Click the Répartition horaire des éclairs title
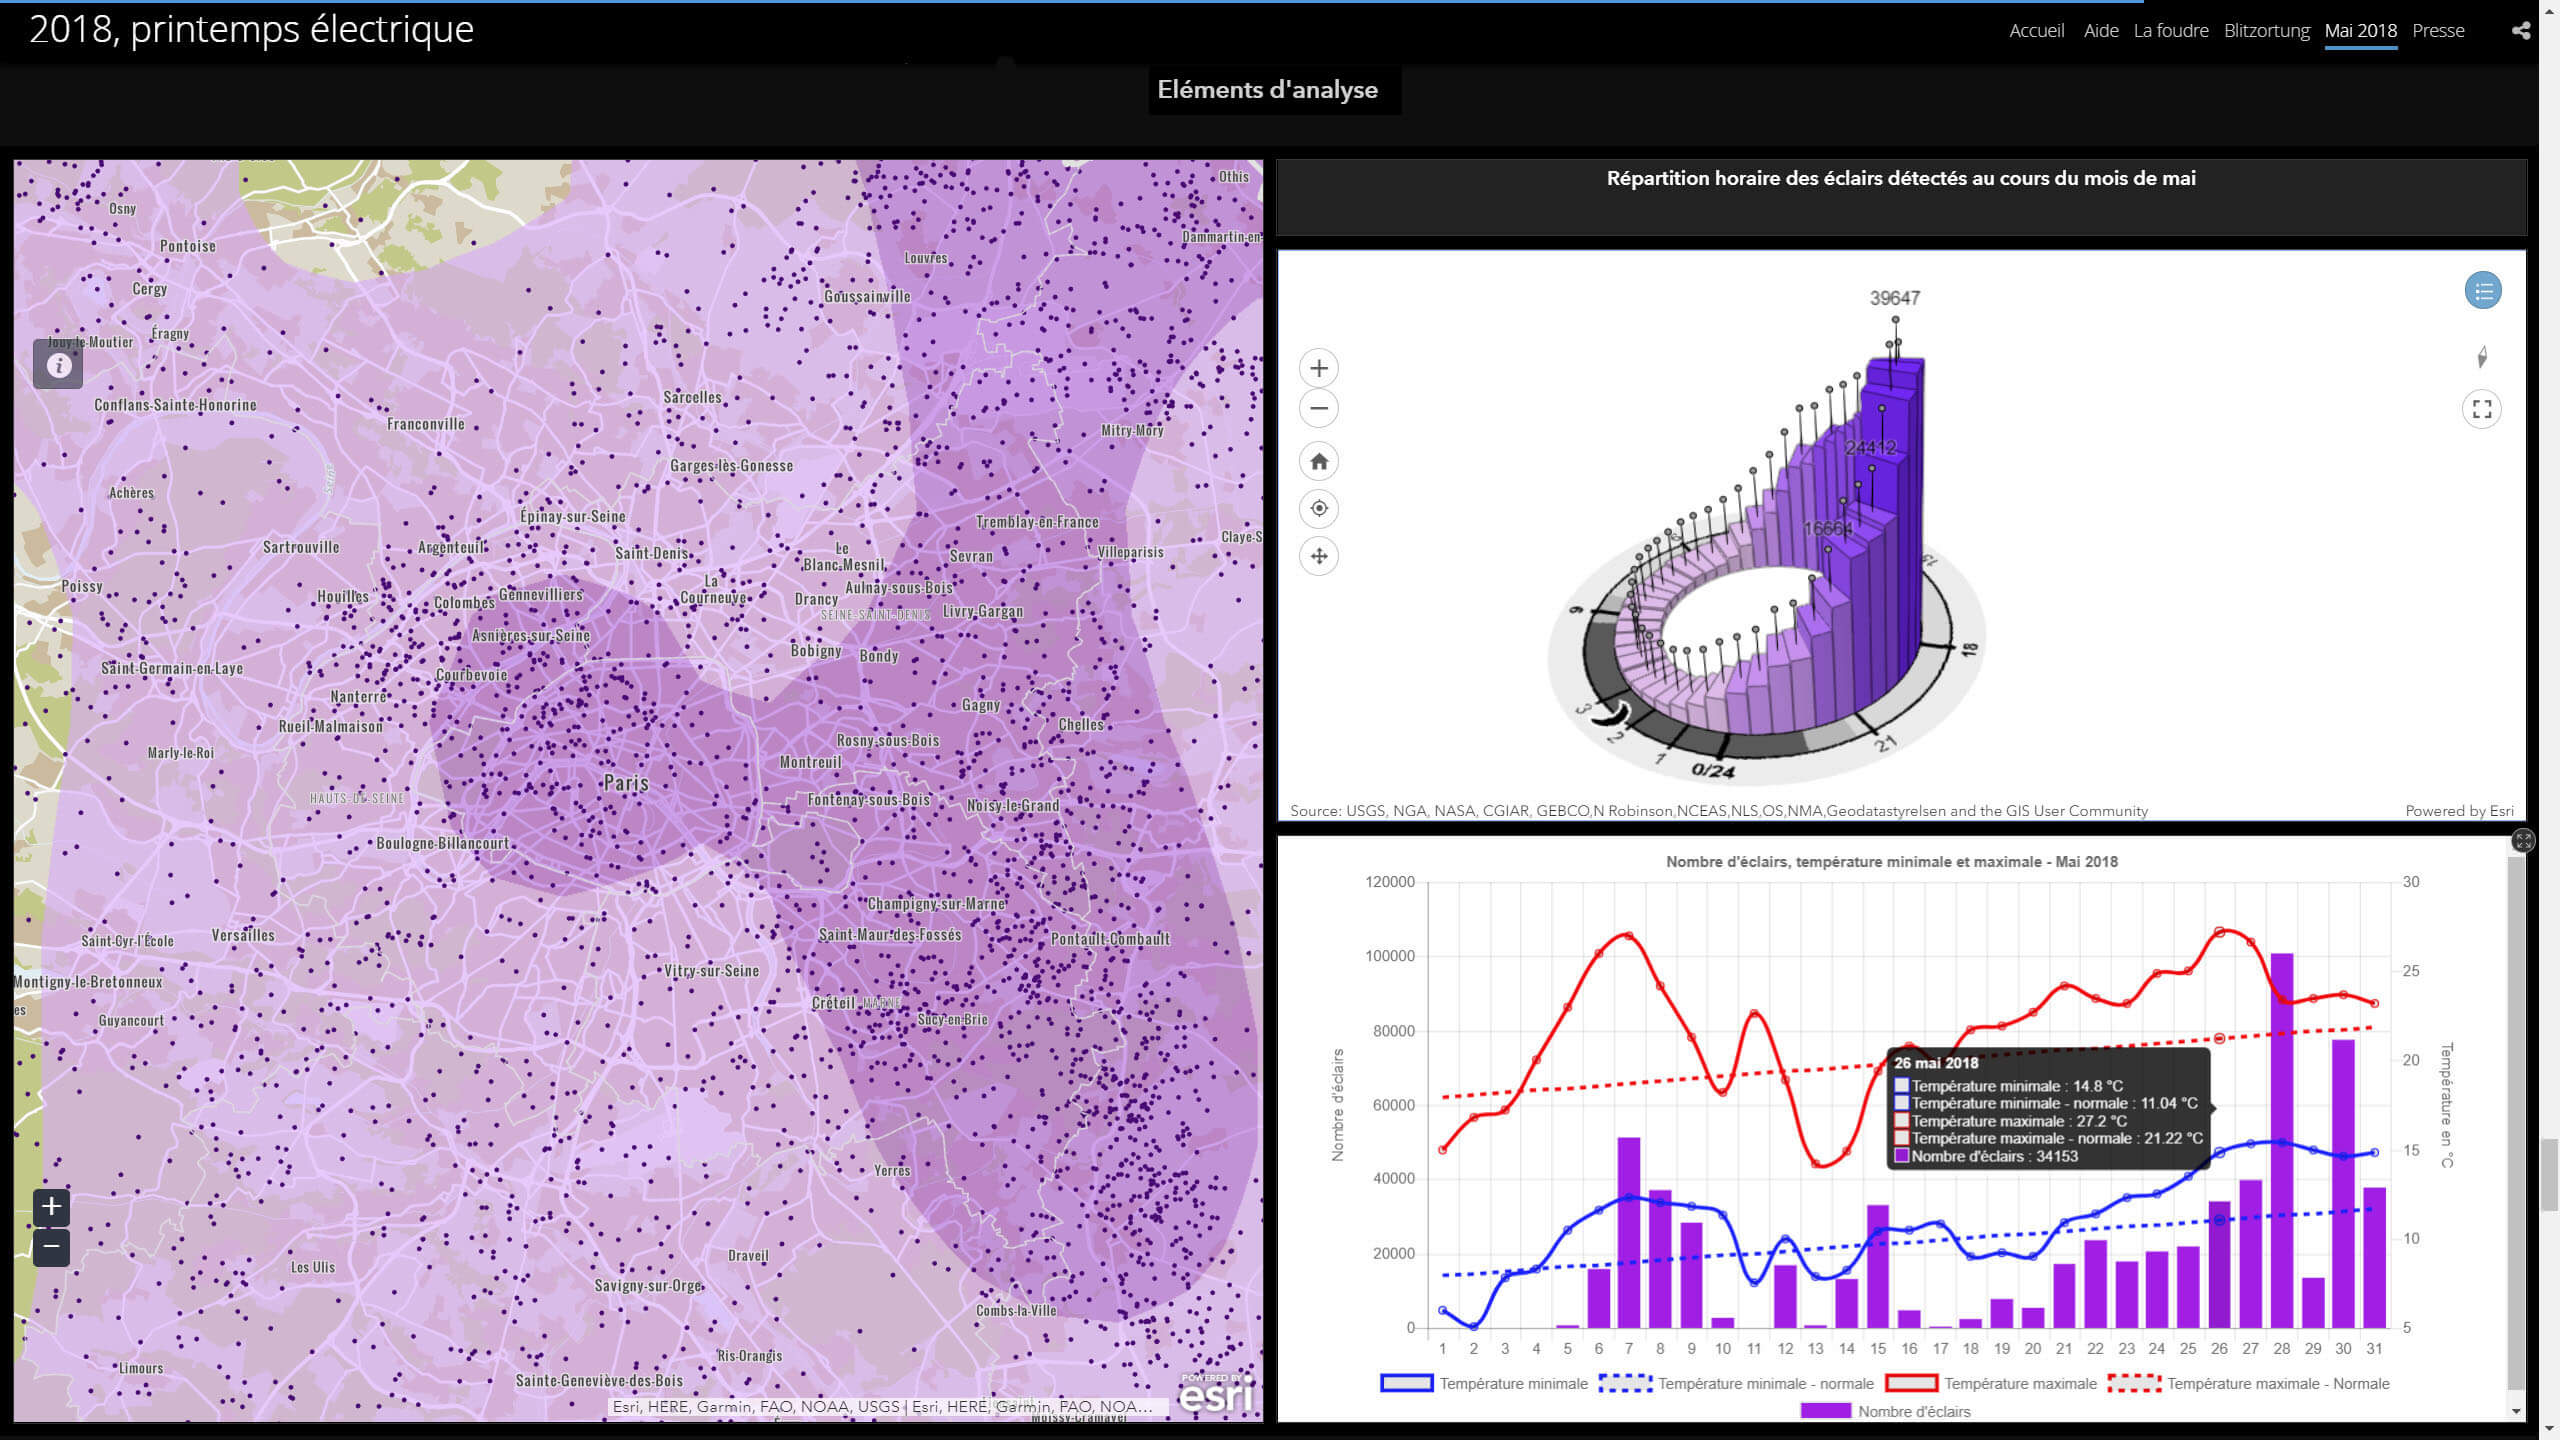The height and width of the screenshot is (1440, 2560). 1901,179
